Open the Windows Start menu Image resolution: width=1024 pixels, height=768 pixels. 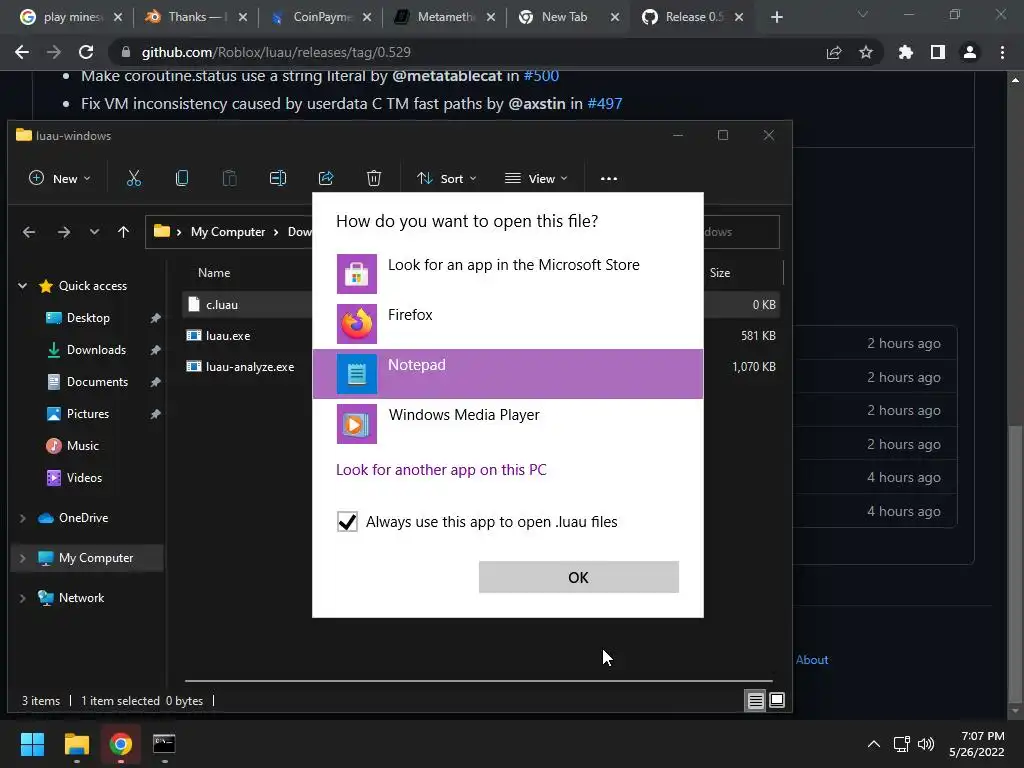tap(32, 744)
